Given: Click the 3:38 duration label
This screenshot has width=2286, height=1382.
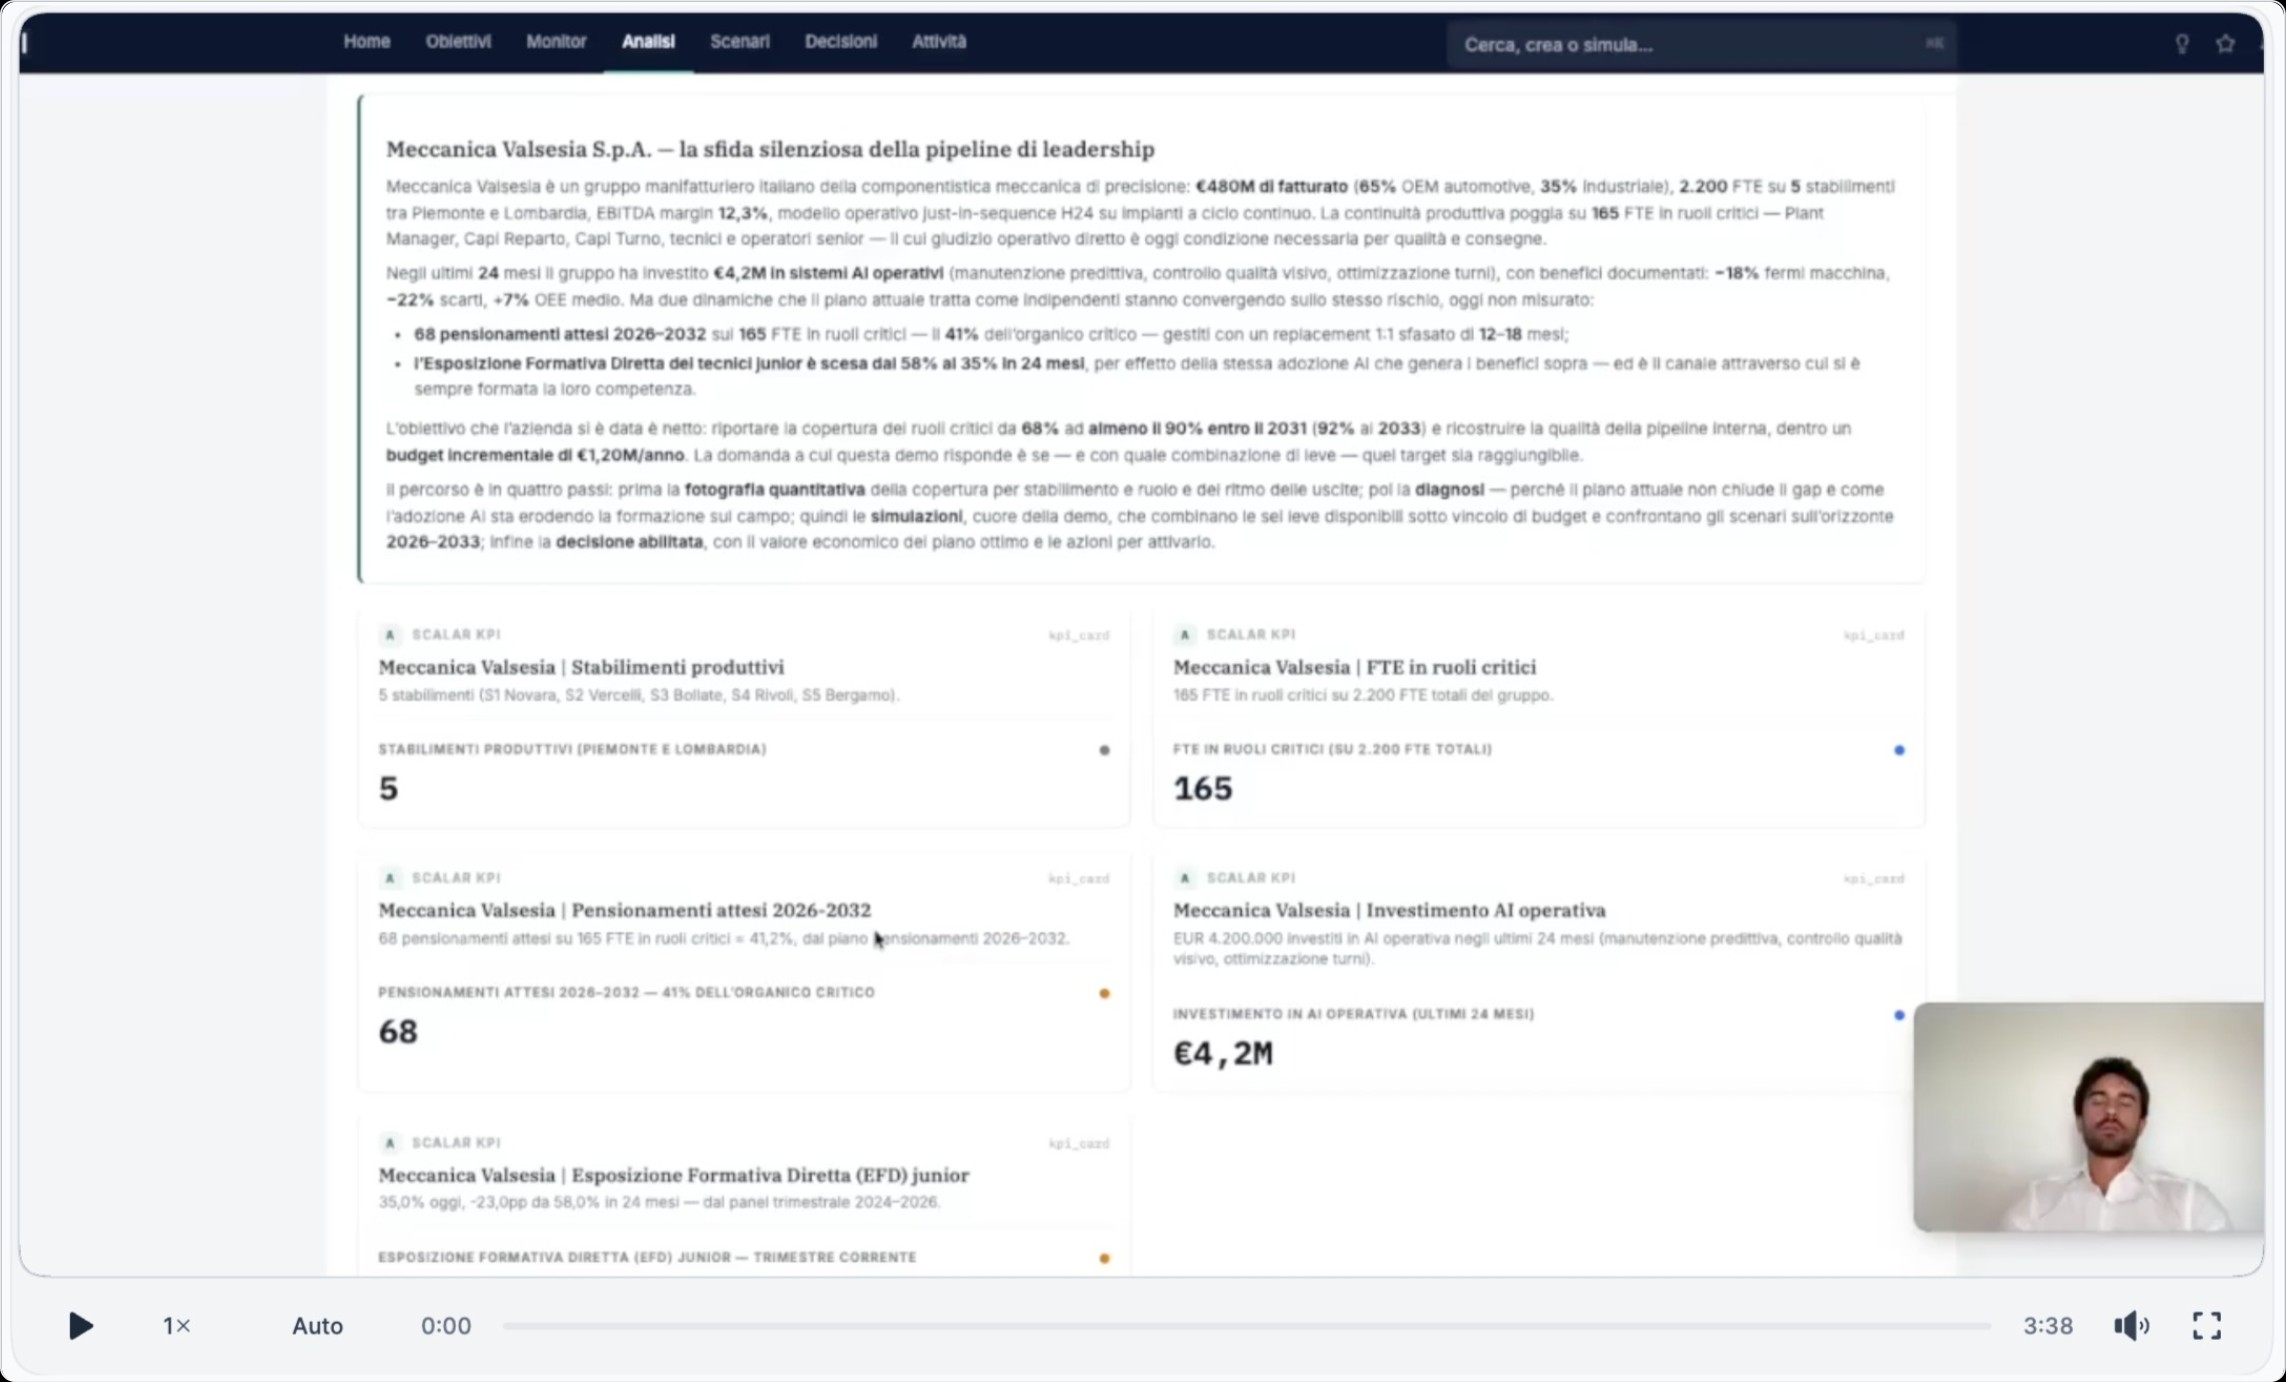Looking at the screenshot, I should [2048, 1326].
